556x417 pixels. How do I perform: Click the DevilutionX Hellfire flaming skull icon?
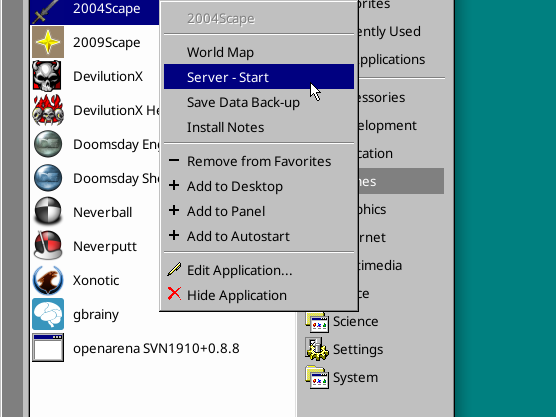coord(48,110)
